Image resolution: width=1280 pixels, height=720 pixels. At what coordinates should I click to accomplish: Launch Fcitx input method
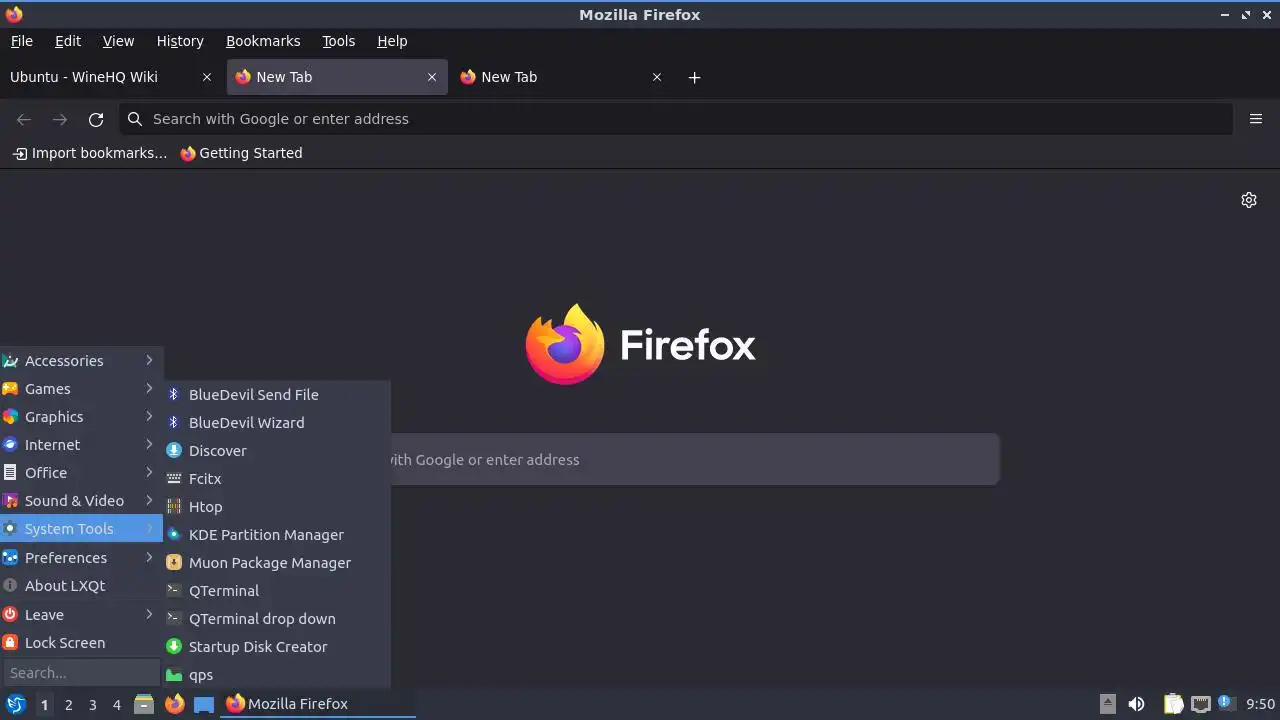tap(277, 478)
